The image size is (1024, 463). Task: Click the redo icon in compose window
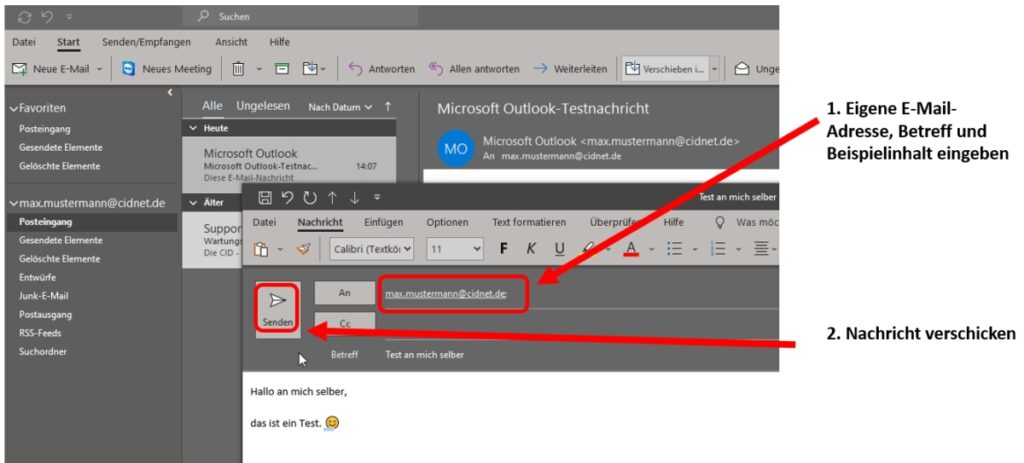pos(310,197)
